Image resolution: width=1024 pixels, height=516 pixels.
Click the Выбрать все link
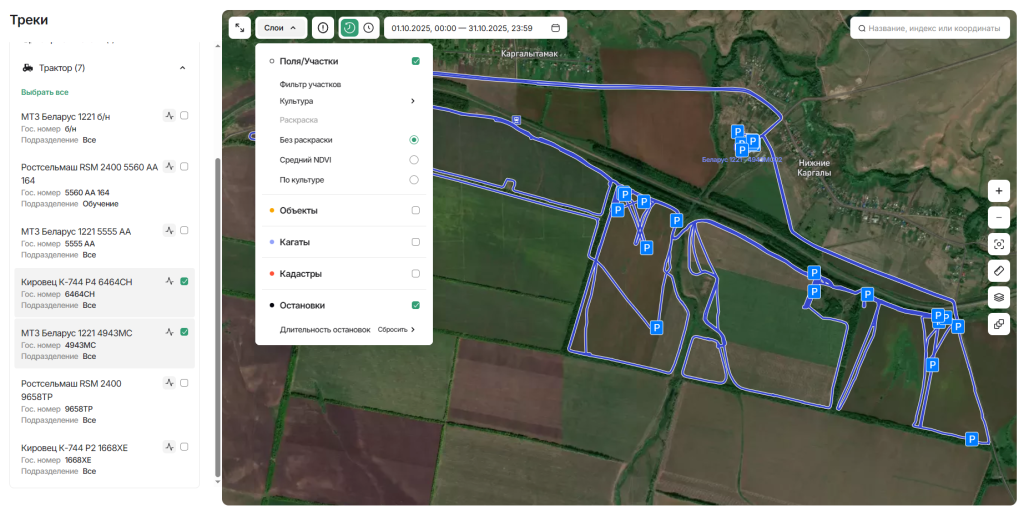click(45, 92)
